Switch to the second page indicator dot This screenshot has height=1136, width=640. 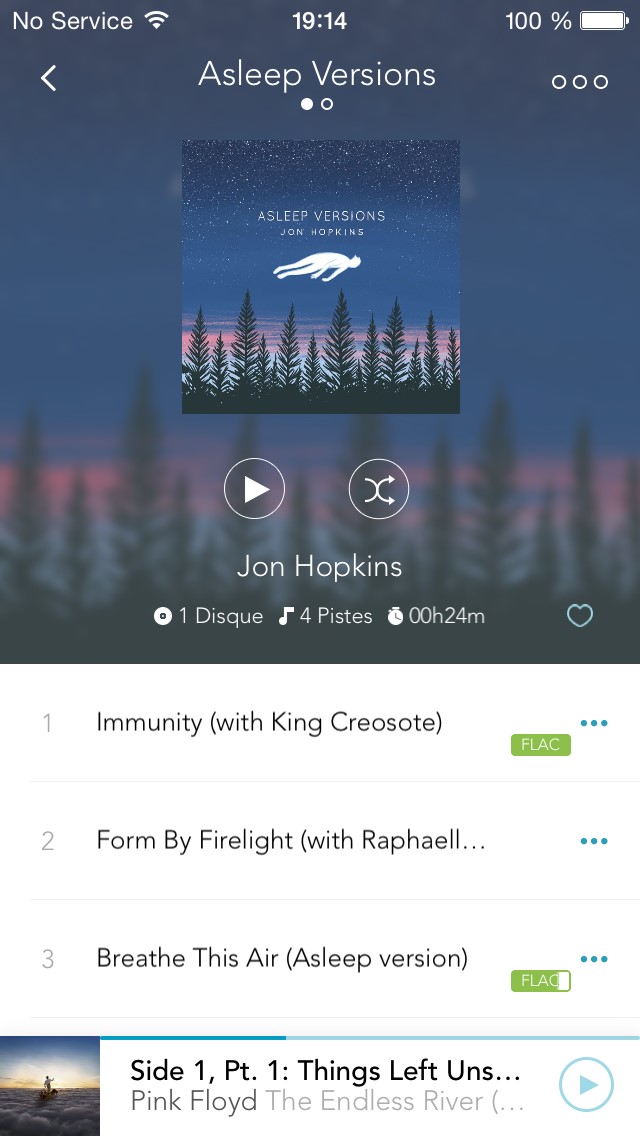[x=327, y=104]
